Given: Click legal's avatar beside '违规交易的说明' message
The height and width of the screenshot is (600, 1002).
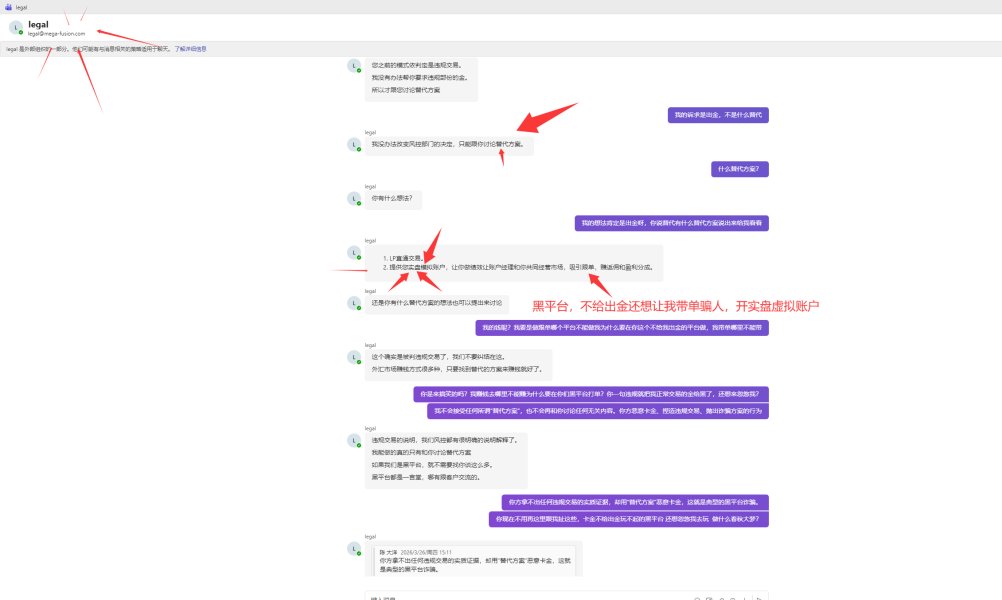Looking at the screenshot, I should 354,440.
